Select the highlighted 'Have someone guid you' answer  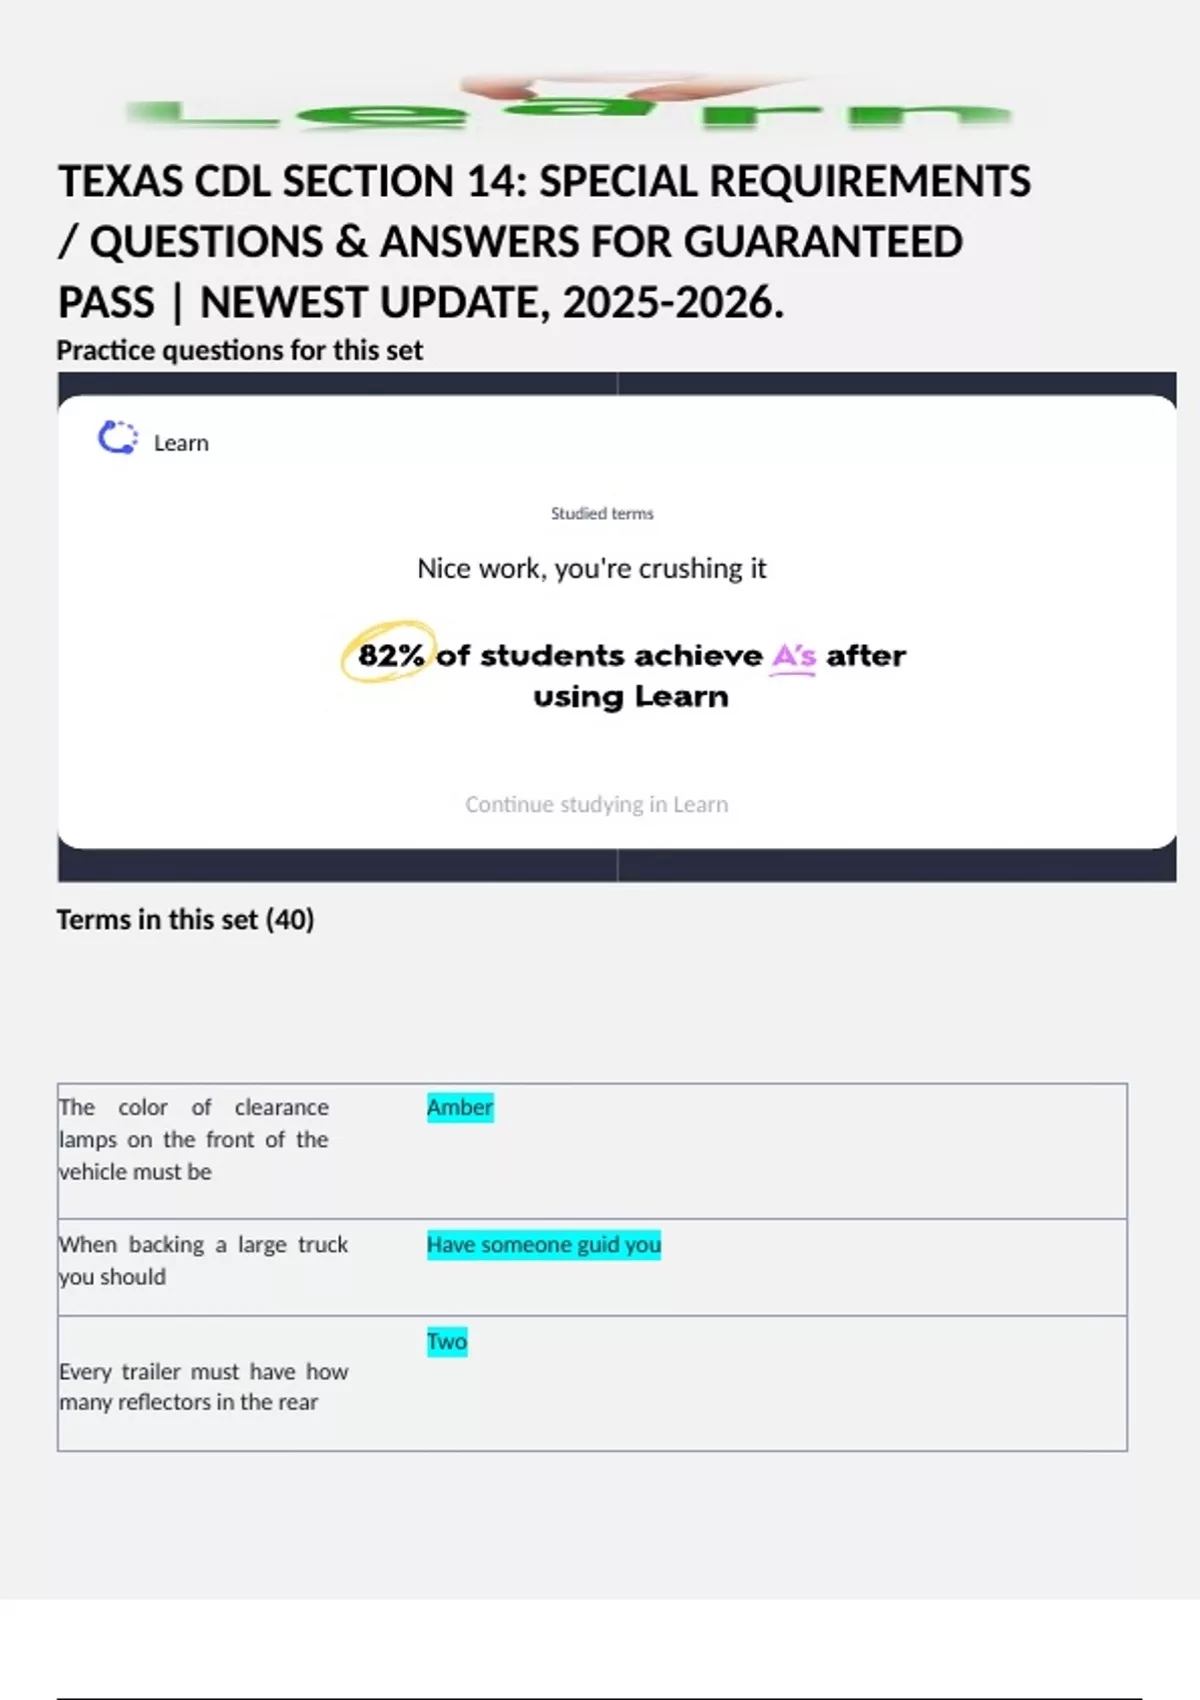tap(544, 1245)
